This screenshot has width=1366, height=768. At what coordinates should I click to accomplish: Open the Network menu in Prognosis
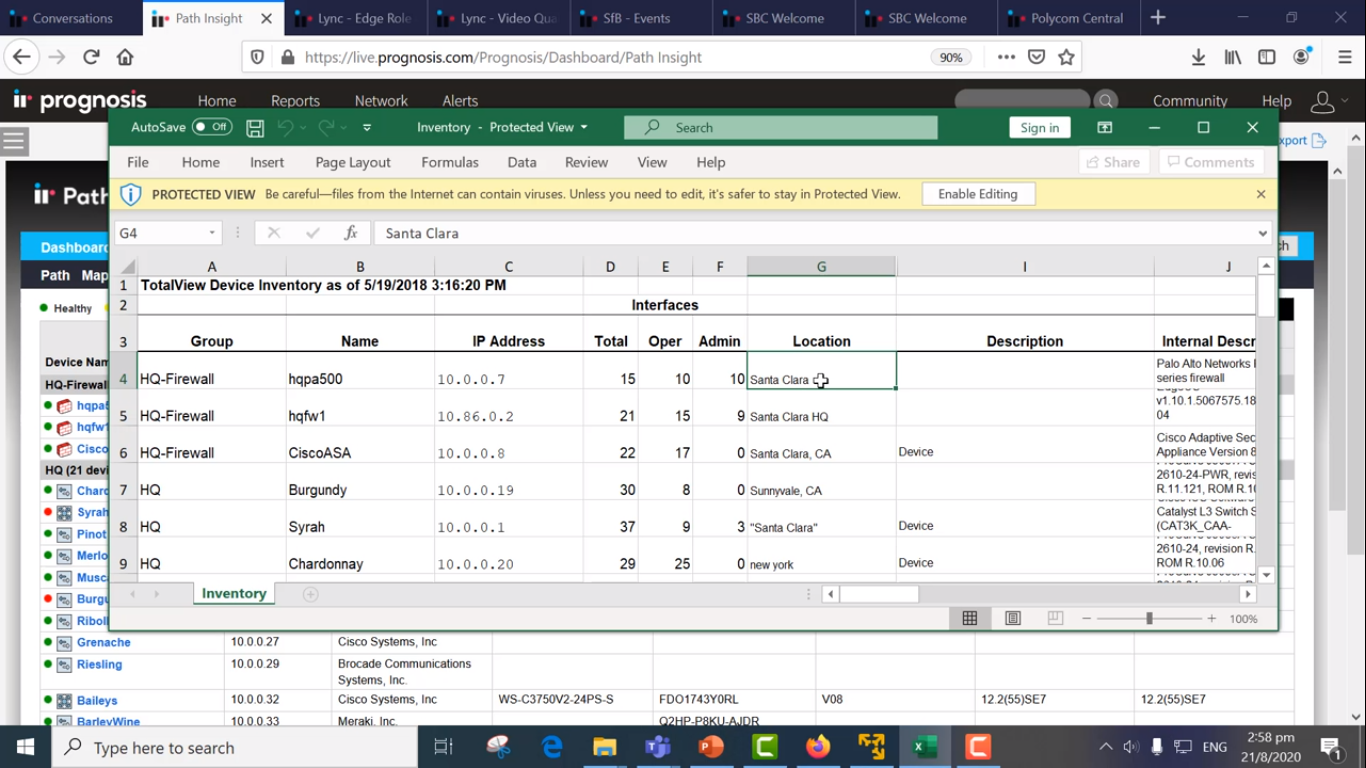coord(381,101)
